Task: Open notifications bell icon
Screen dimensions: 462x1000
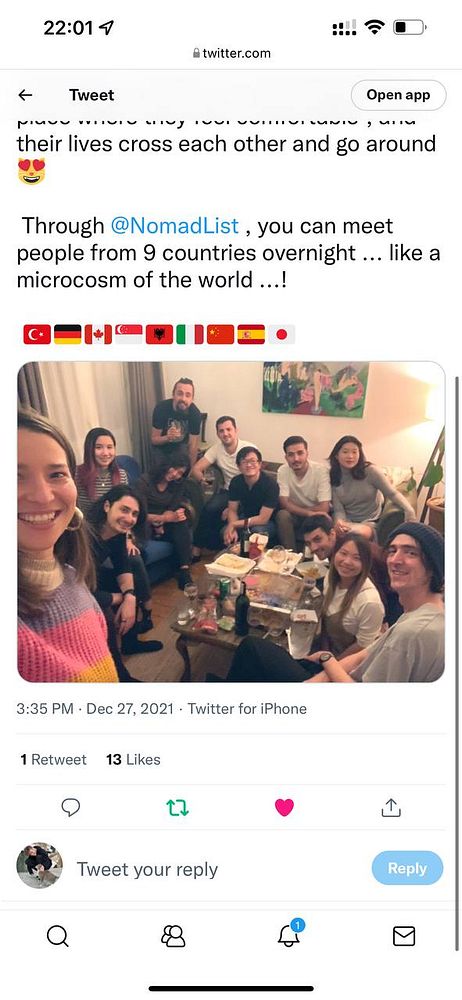Action: (289, 935)
